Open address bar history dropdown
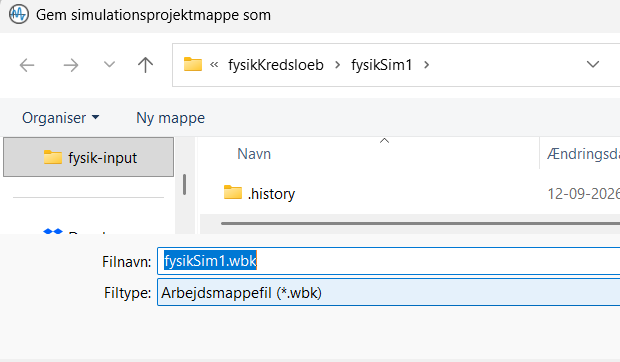The width and height of the screenshot is (620, 362). click(593, 64)
